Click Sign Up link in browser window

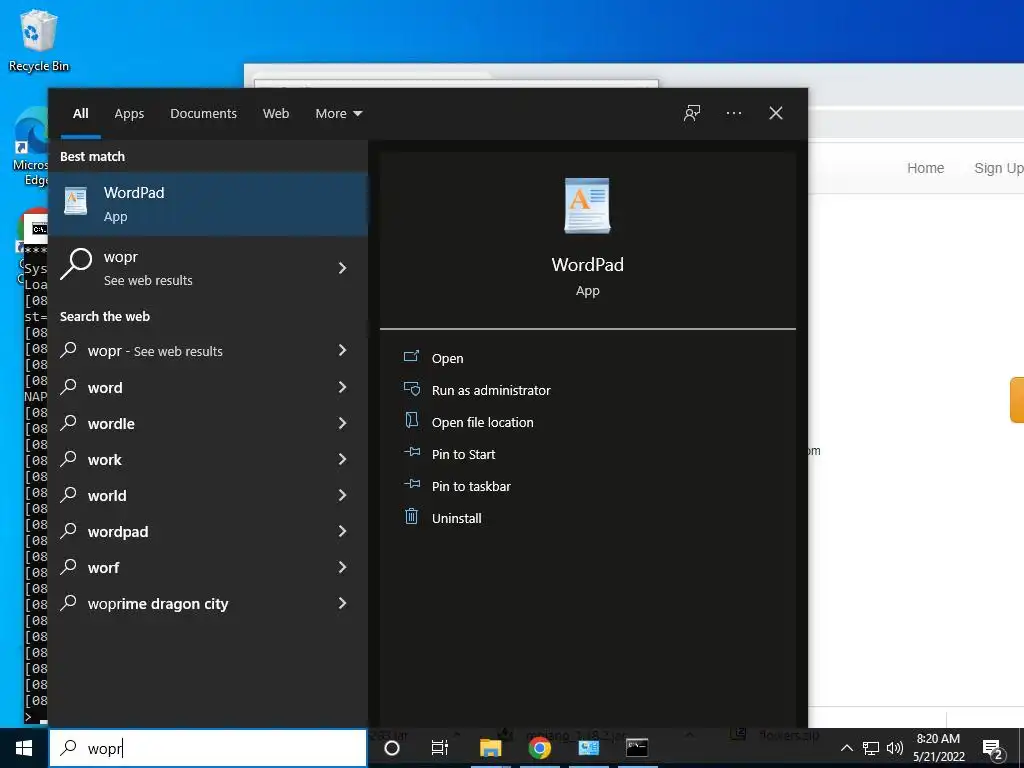coord(999,168)
